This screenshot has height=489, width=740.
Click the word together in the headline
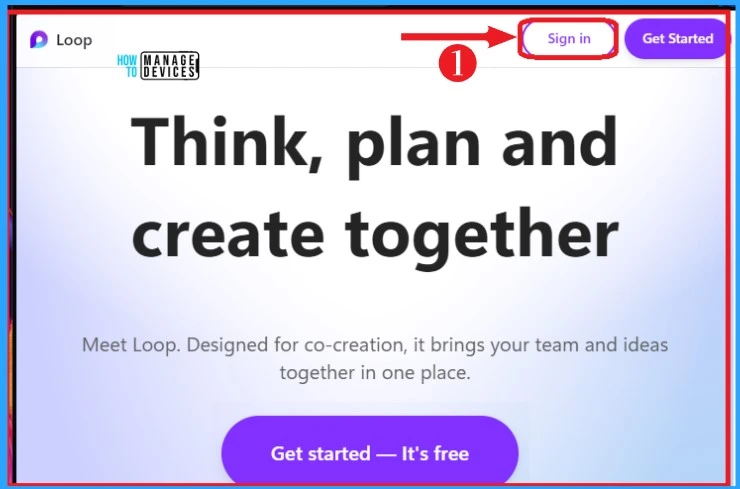point(481,238)
